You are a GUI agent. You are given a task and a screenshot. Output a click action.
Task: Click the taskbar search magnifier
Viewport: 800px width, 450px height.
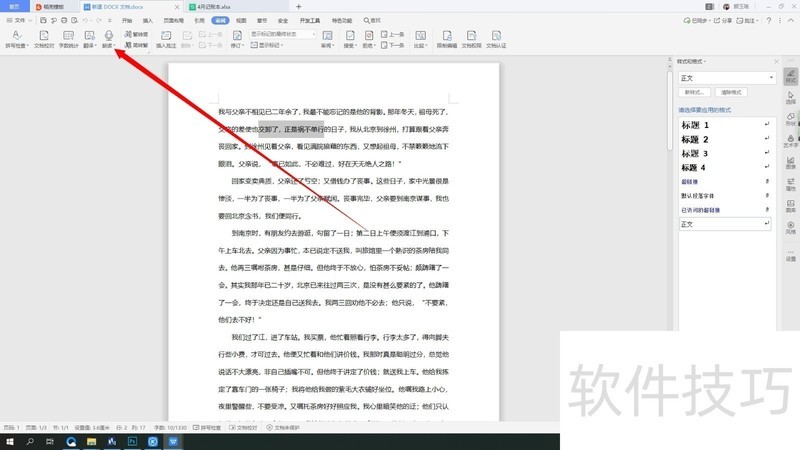[30, 442]
